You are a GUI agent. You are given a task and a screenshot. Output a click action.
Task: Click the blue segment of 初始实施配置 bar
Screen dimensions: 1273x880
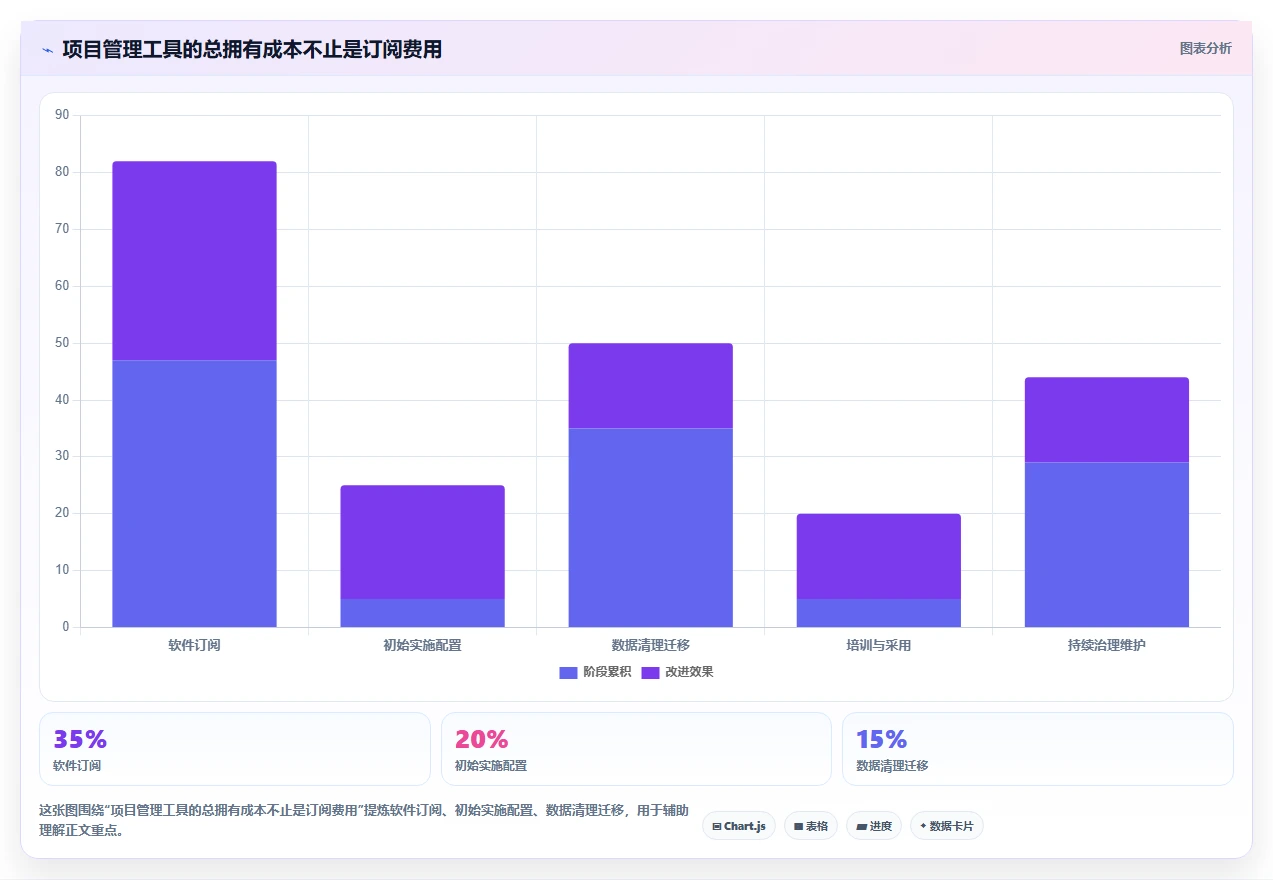422,613
